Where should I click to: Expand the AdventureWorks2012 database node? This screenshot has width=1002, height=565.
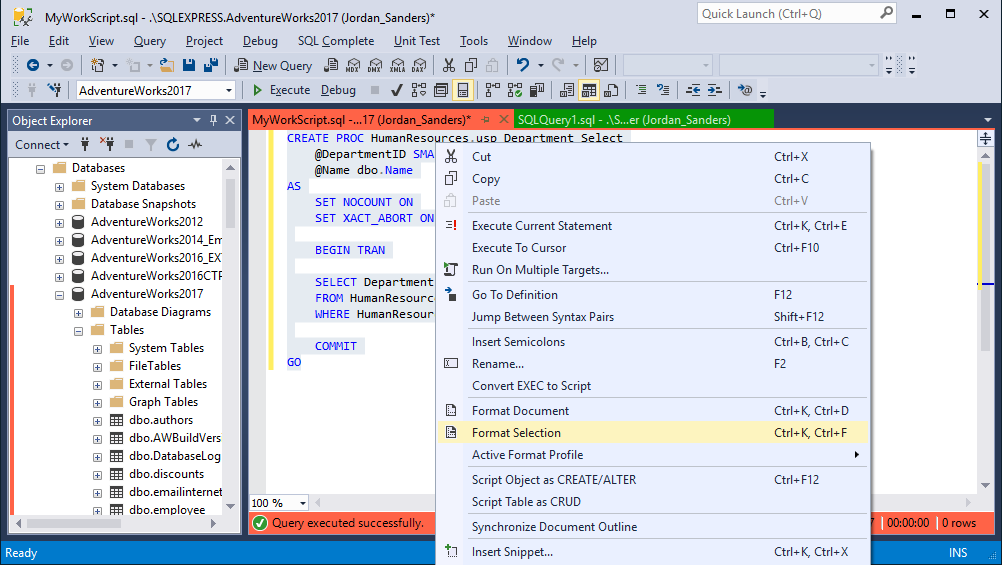pos(59,223)
